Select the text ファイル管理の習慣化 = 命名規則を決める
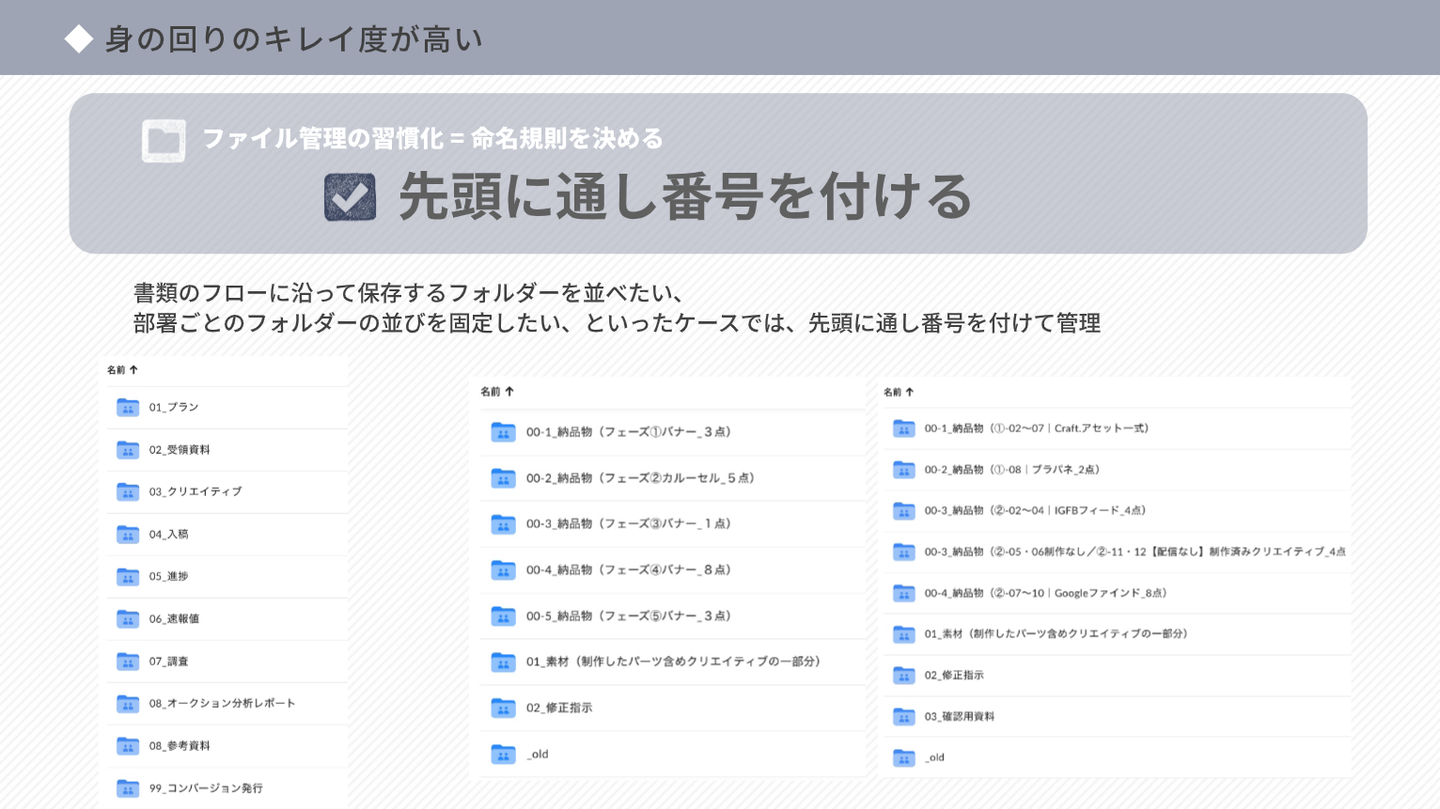1440x809 pixels. [x=433, y=139]
